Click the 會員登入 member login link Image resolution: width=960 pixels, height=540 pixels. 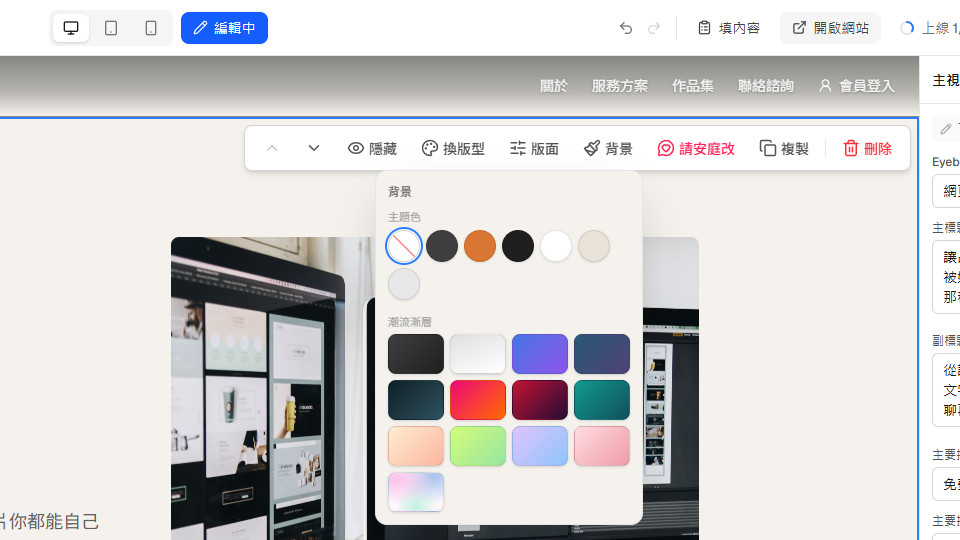(x=857, y=86)
